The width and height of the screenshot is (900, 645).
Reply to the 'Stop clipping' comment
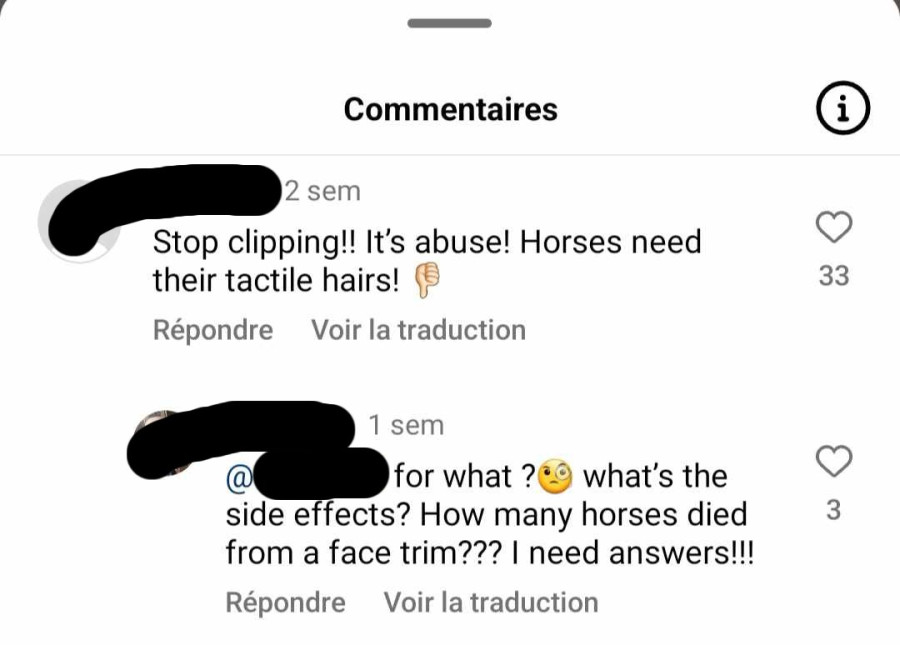(213, 330)
